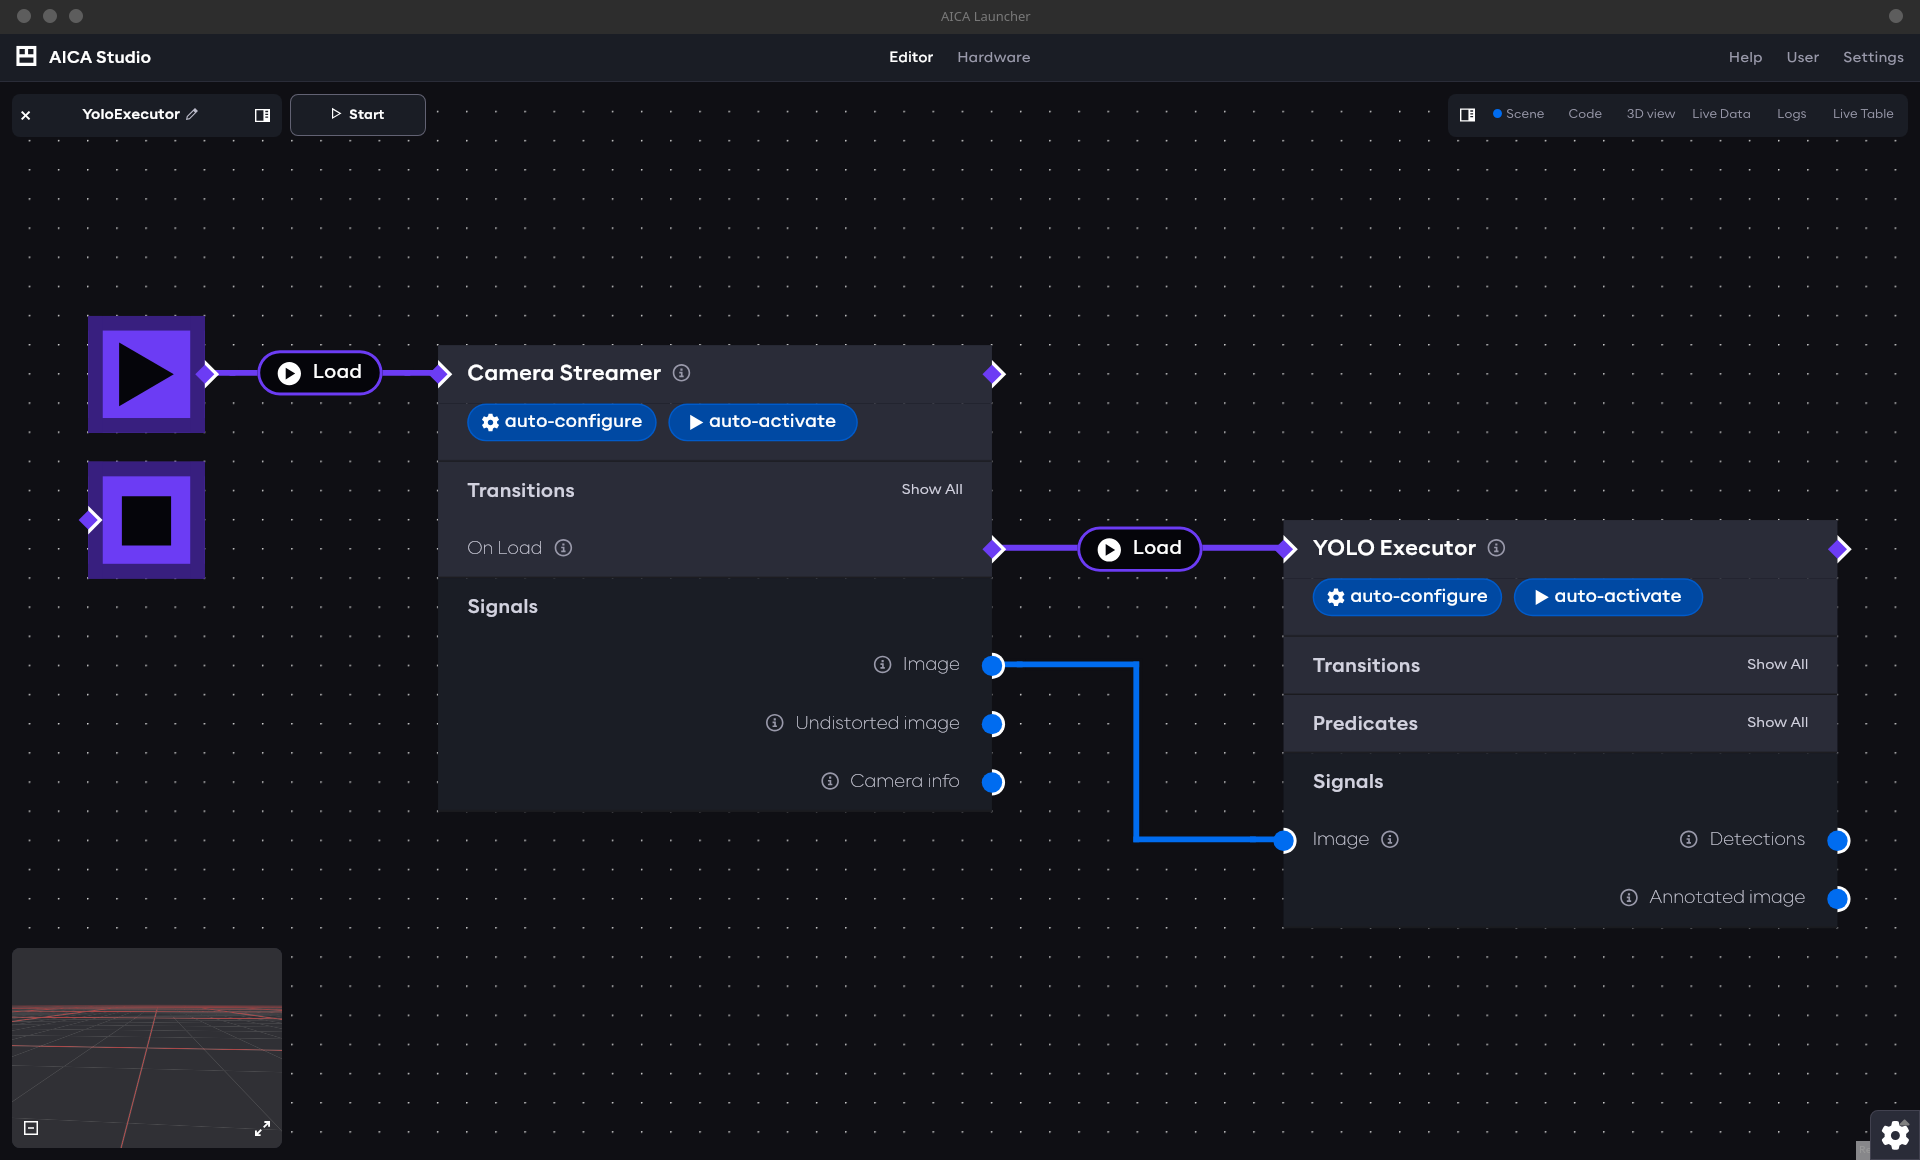Expand the 3D preview to full screen
The width and height of the screenshot is (1920, 1160).
click(262, 1128)
